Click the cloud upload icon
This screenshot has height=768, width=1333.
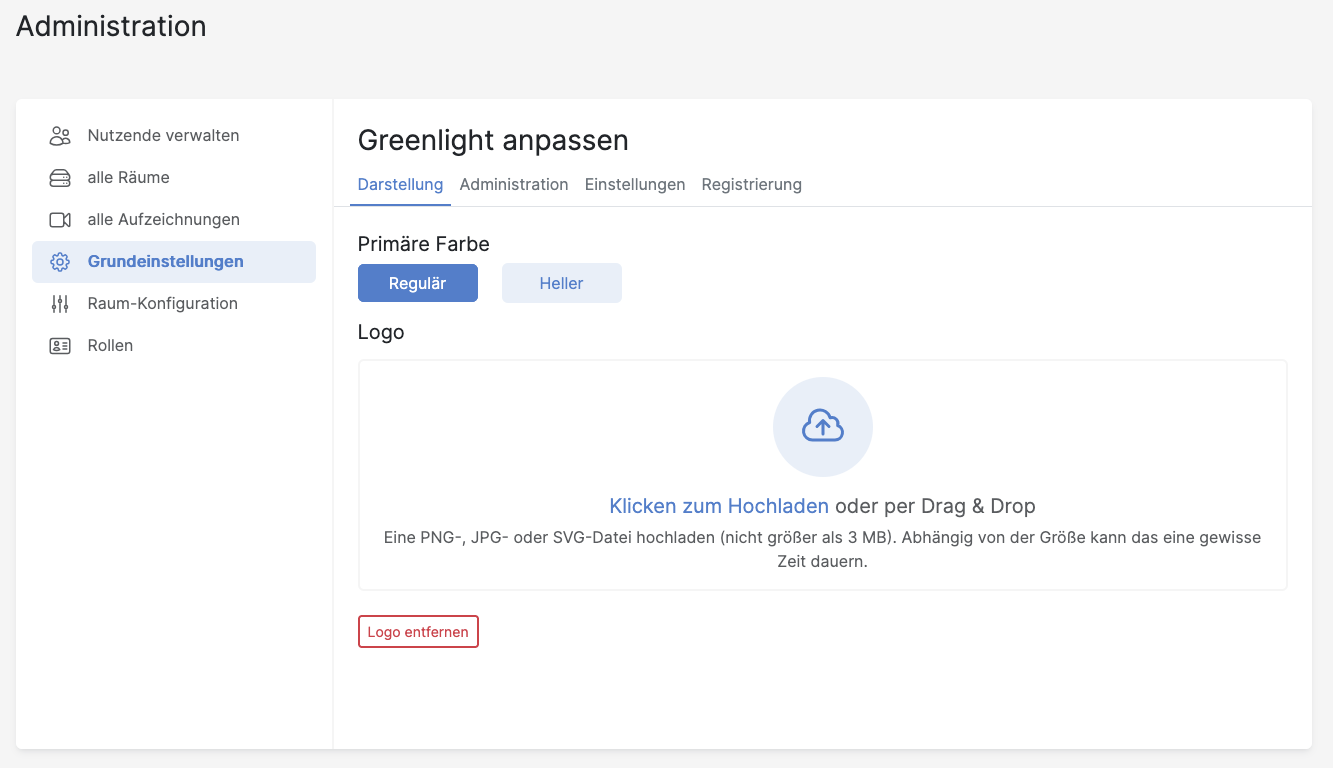tap(822, 427)
